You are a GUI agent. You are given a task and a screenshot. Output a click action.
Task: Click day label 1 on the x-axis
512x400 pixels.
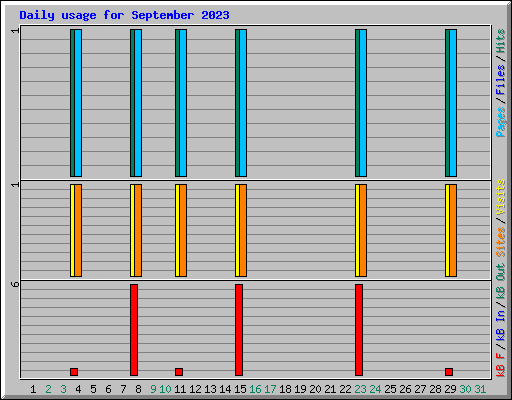33,389
